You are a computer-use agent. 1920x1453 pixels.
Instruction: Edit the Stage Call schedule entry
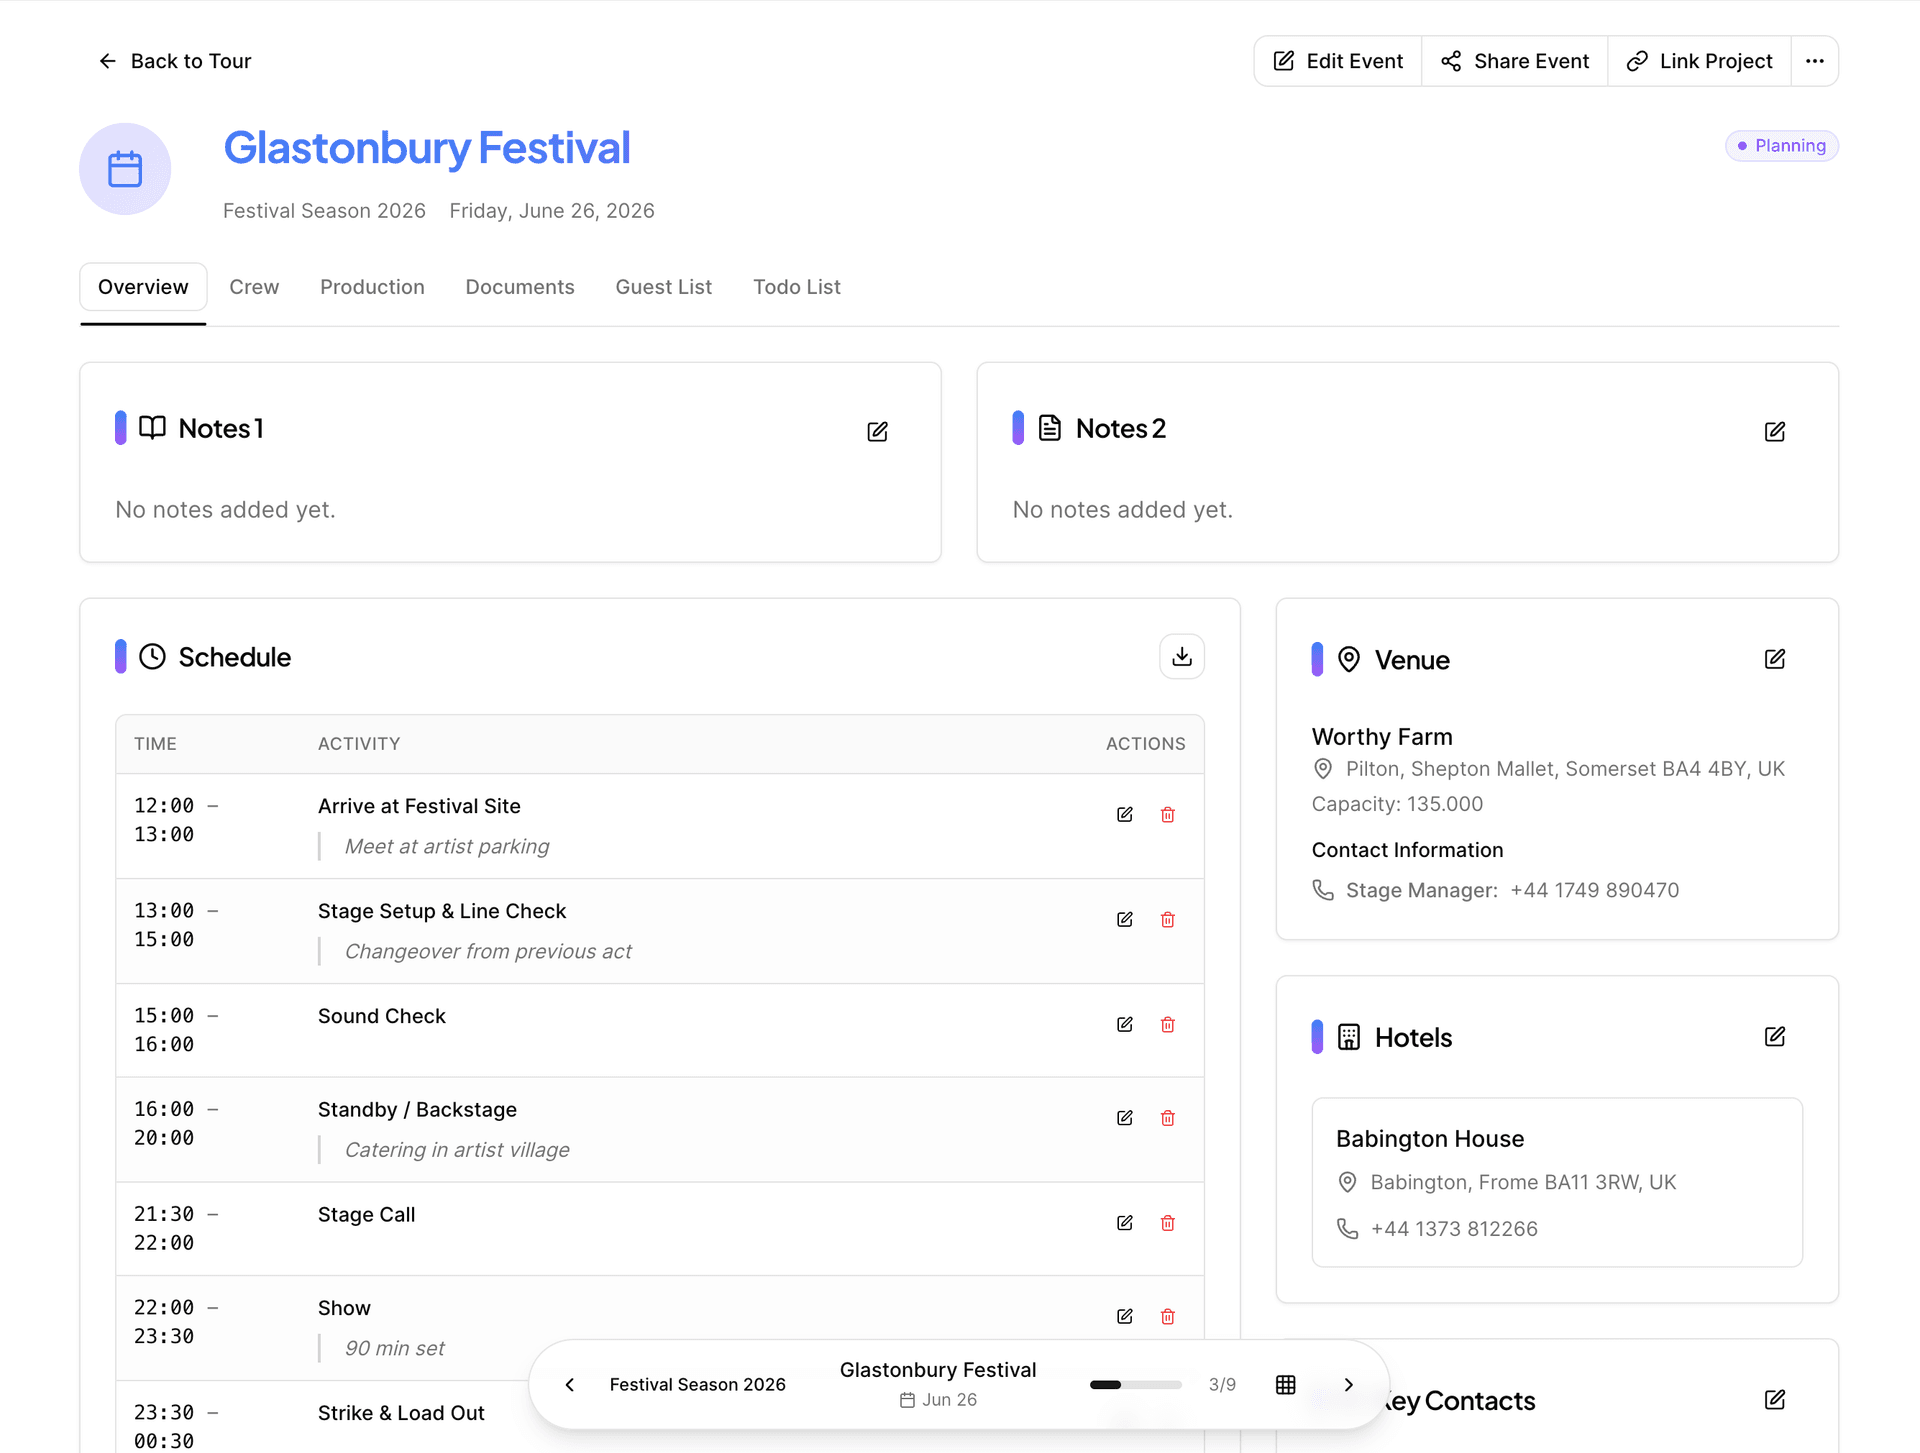tap(1124, 1223)
